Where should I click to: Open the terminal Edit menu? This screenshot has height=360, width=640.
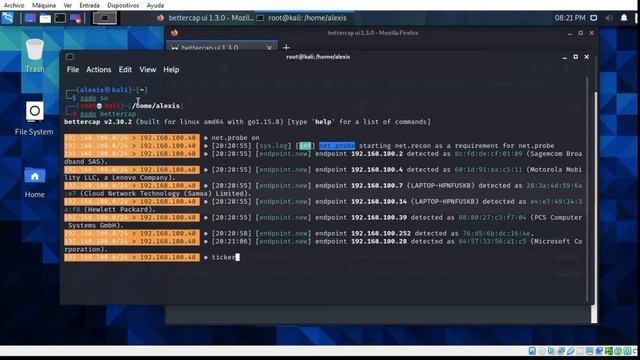click(125, 70)
